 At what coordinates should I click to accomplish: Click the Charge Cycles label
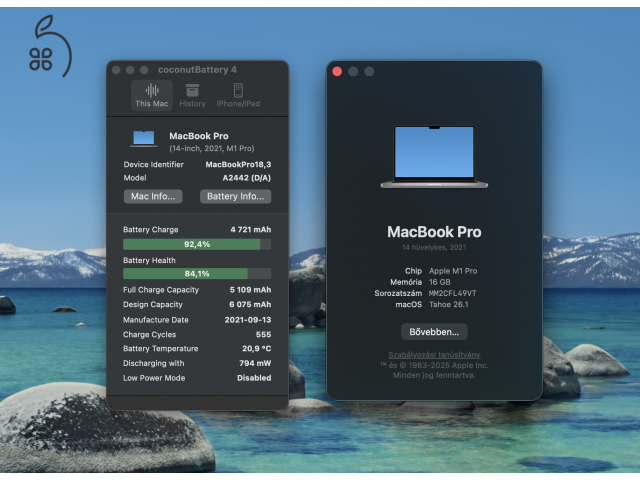[149, 335]
